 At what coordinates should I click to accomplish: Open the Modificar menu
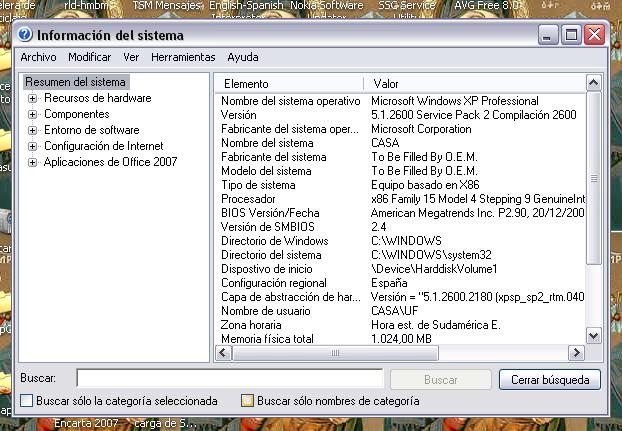coord(90,57)
